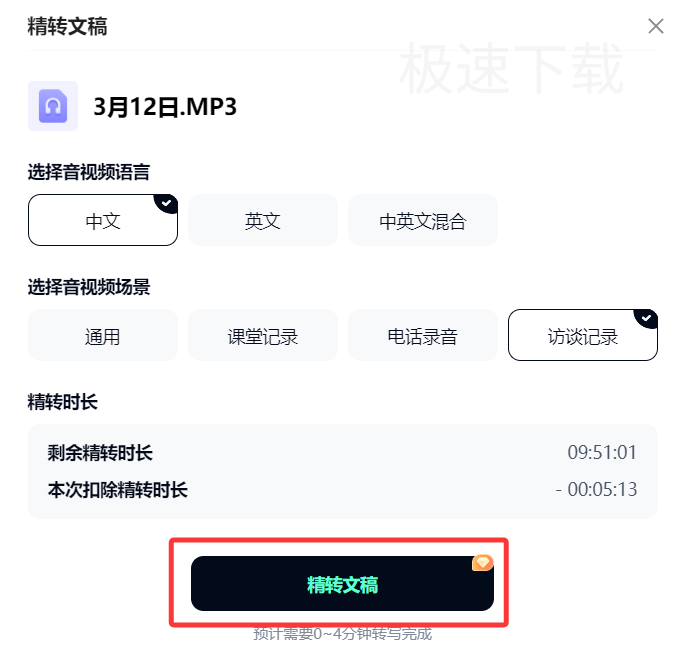Image resolution: width=679 pixels, height=660 pixels.
Task: Click the 本次扣除精转时长 label
Action: pos(118,490)
